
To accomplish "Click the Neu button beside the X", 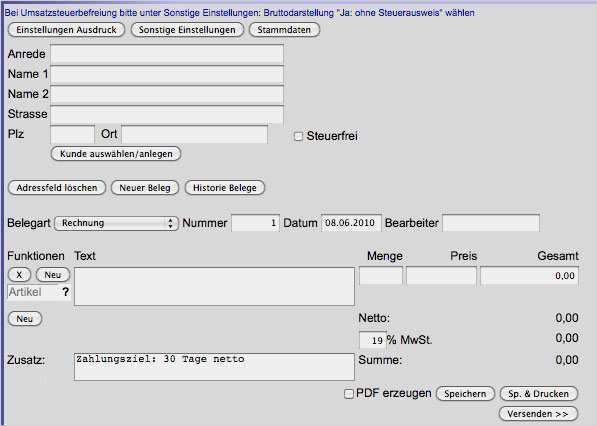I will [x=53, y=274].
